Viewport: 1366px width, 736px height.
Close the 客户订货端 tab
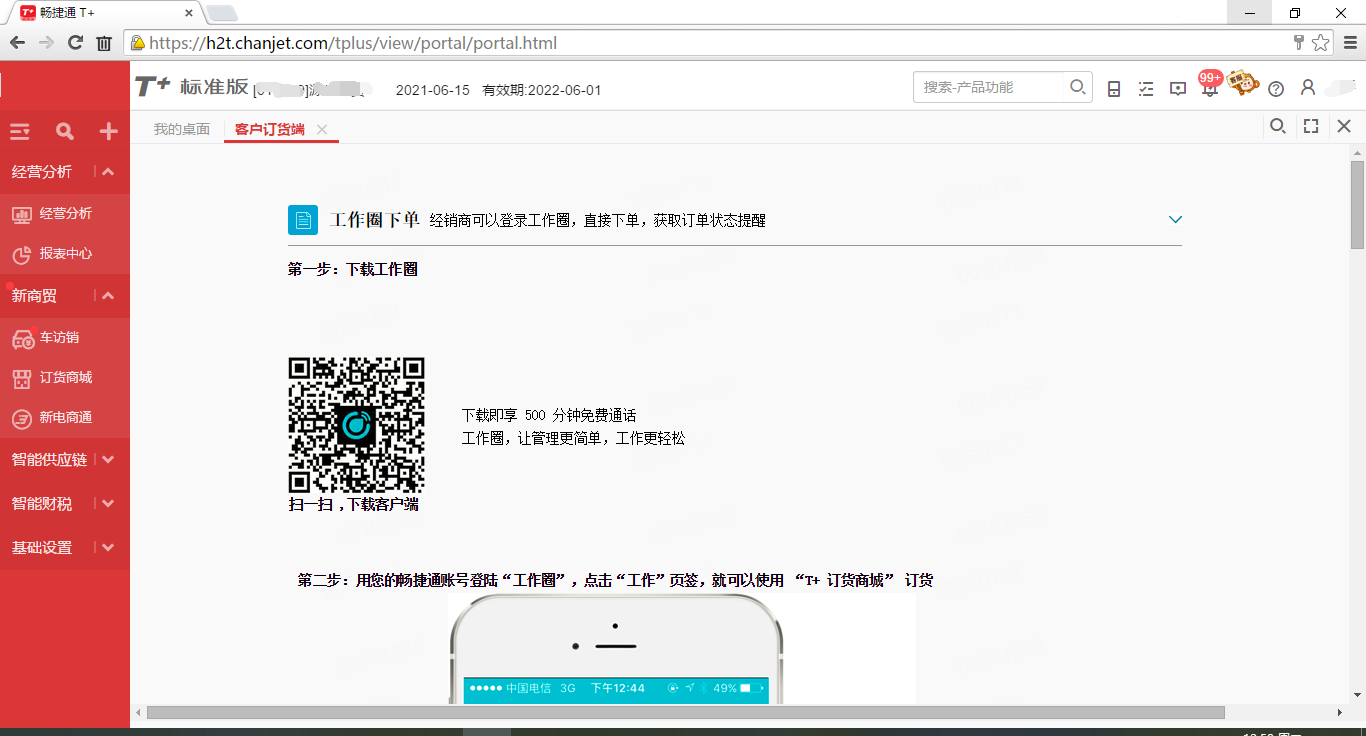click(322, 129)
